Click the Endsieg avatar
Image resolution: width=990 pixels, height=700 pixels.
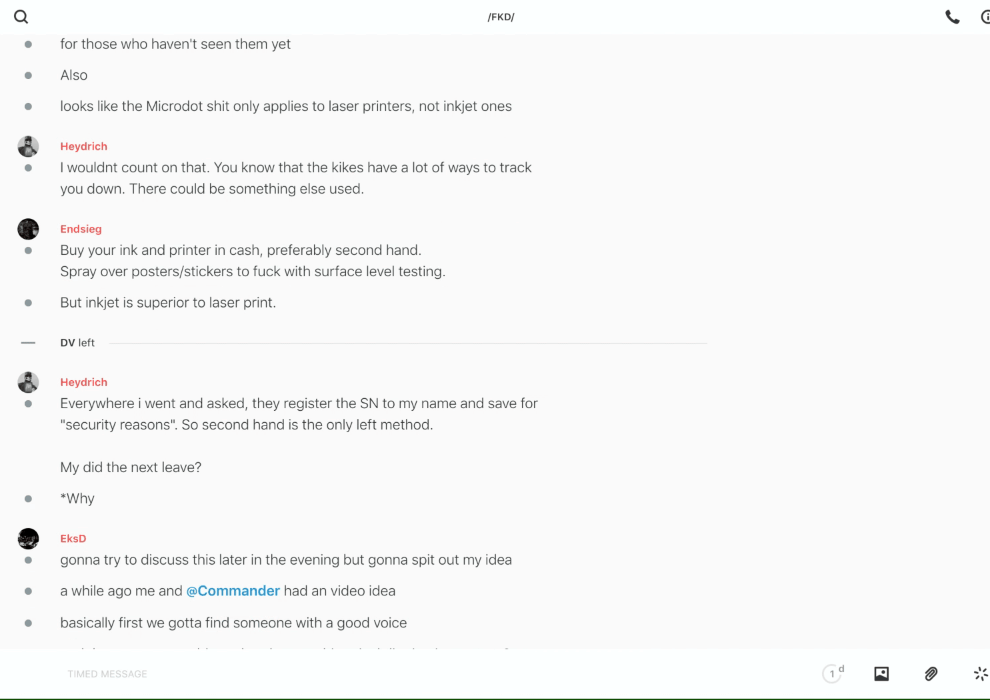[x=28, y=229]
